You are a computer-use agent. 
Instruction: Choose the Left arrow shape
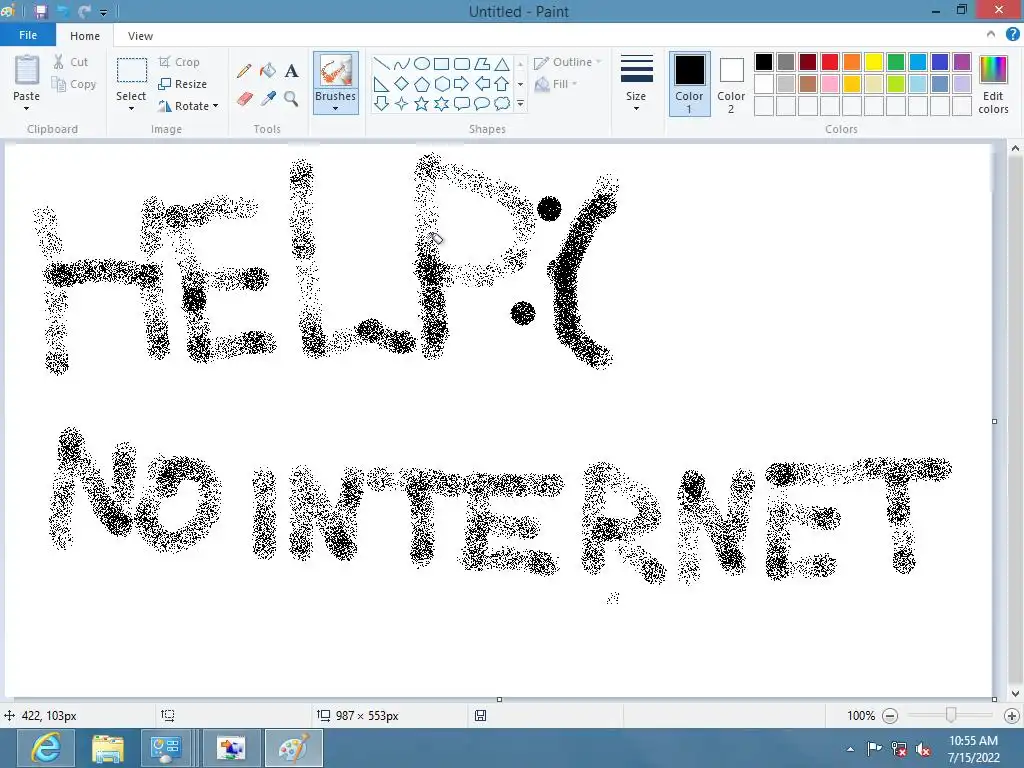pyautogui.click(x=482, y=84)
